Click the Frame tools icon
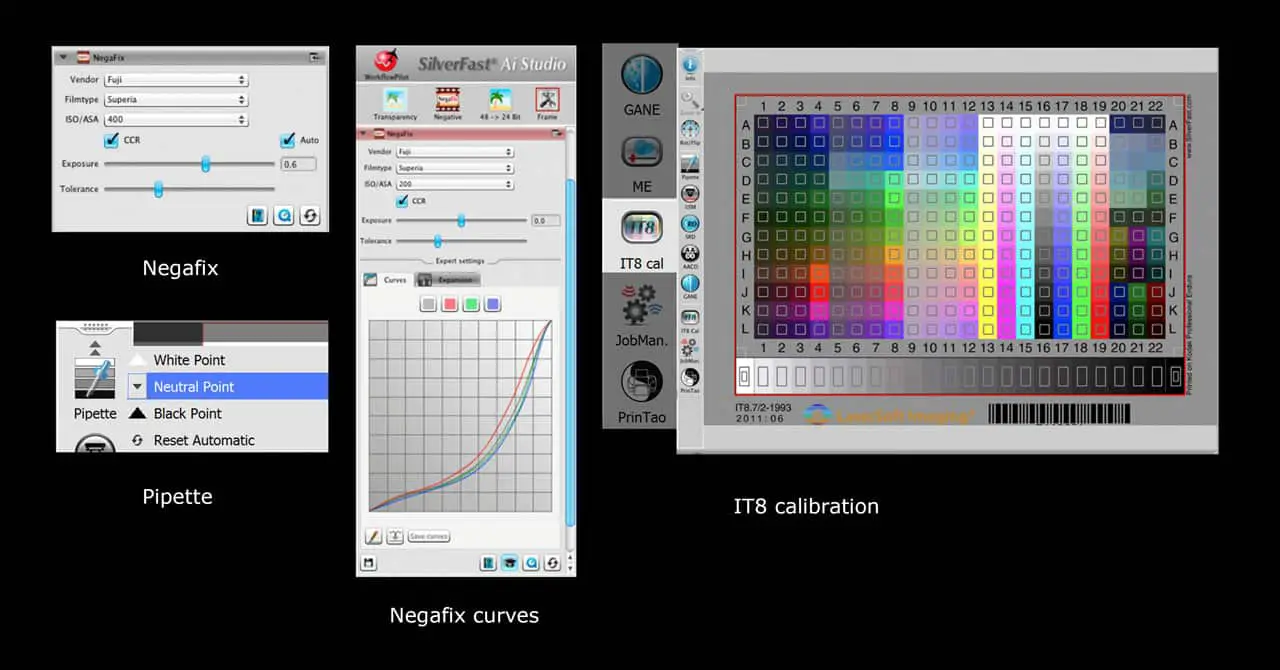This screenshot has height=670, width=1280. click(547, 100)
